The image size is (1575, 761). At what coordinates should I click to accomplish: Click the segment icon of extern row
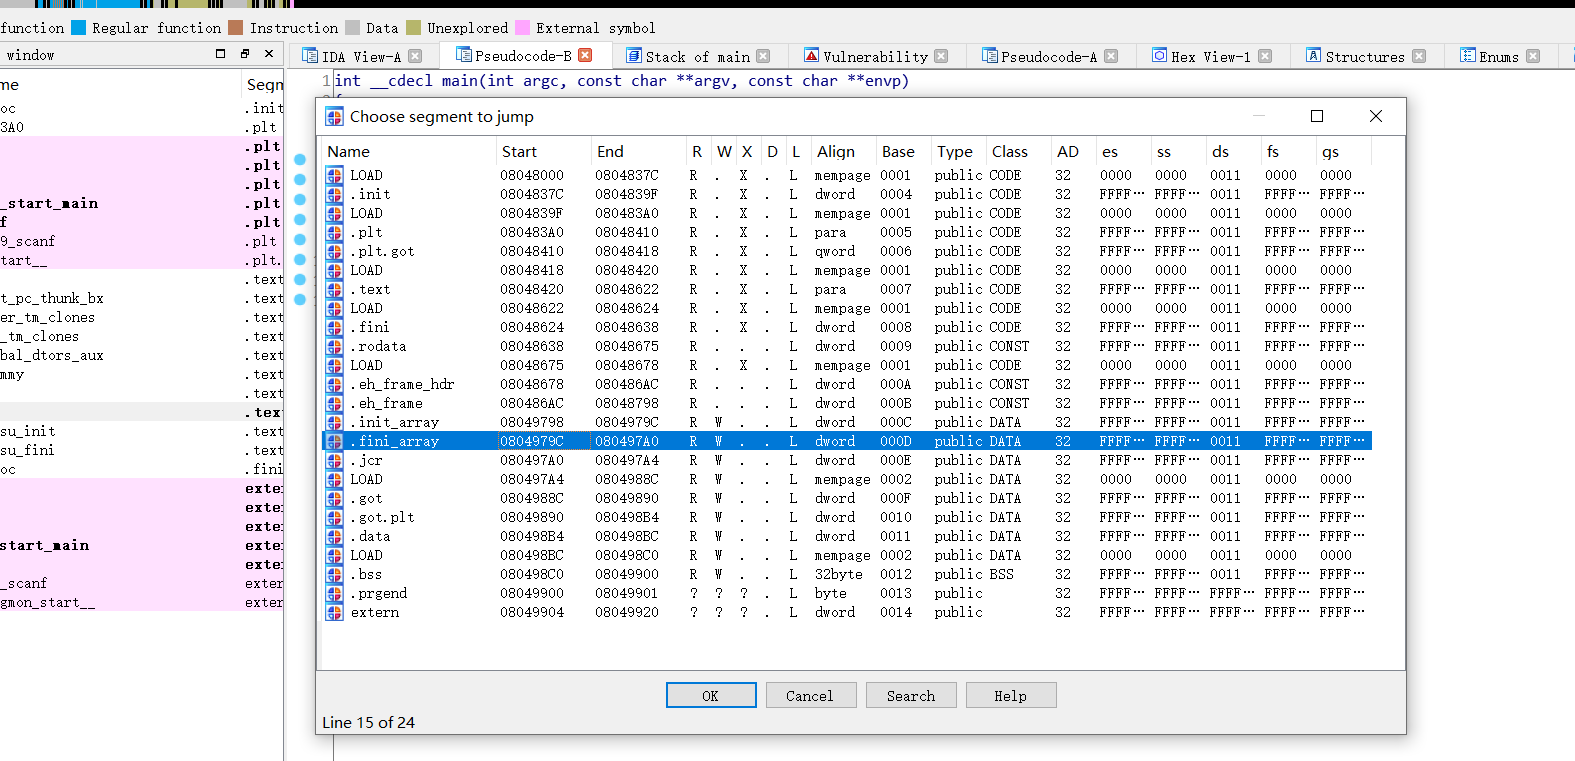click(x=334, y=612)
